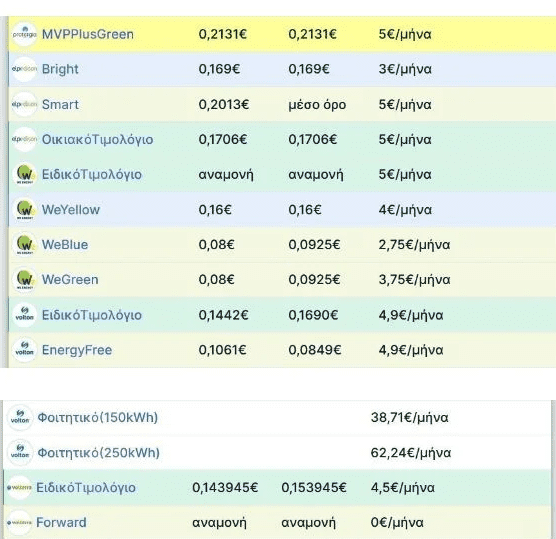Viewport: 556px width, 539px height.
Task: Click the 0,1061€ price in the EnergyFree row
Action: pyautogui.click(x=222, y=350)
